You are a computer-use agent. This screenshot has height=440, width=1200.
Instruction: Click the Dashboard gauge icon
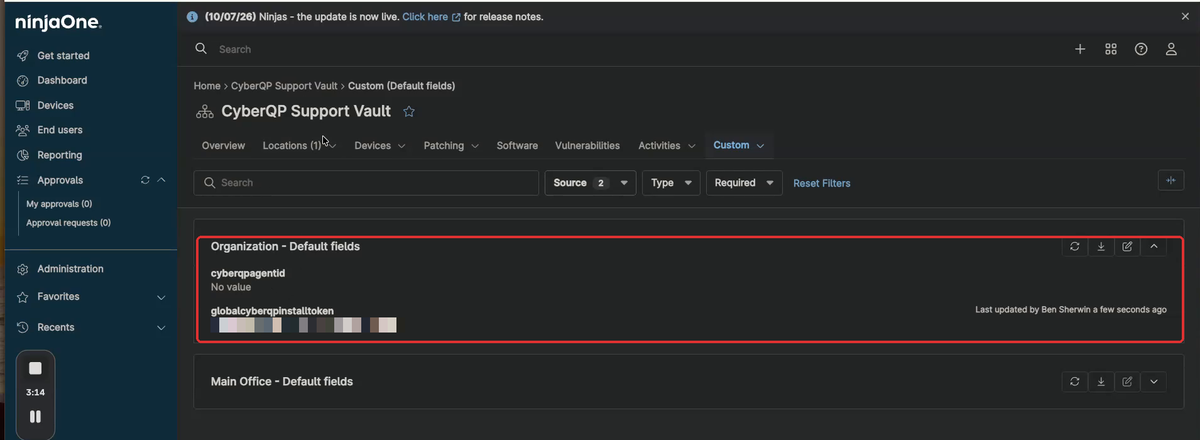click(23, 80)
